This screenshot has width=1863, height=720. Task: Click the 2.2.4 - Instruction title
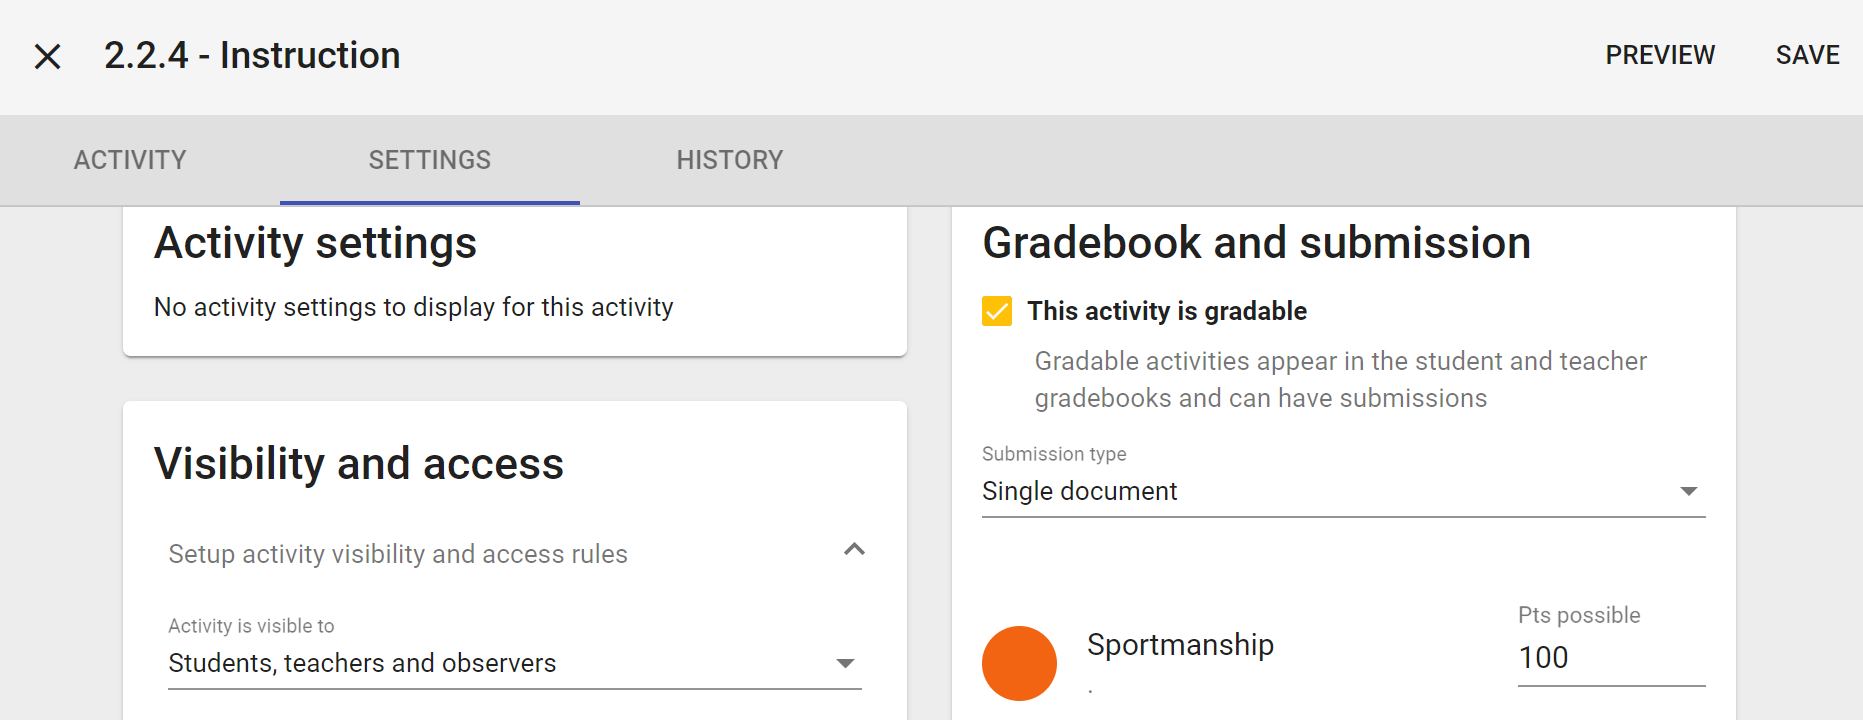(x=252, y=55)
